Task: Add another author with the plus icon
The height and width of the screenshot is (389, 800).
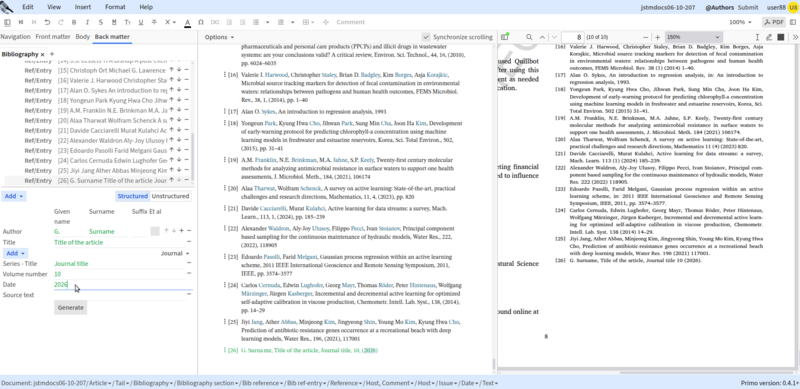Action: 182,231
